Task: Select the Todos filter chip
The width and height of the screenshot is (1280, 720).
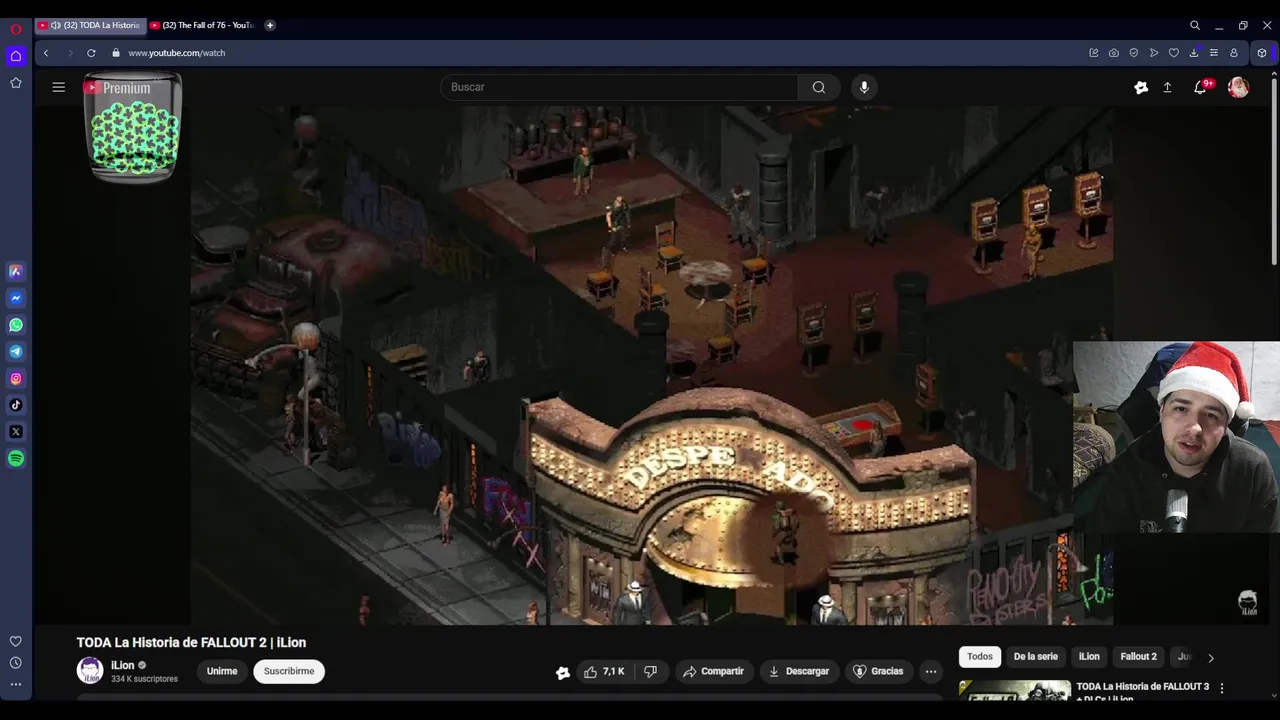Action: (980, 657)
